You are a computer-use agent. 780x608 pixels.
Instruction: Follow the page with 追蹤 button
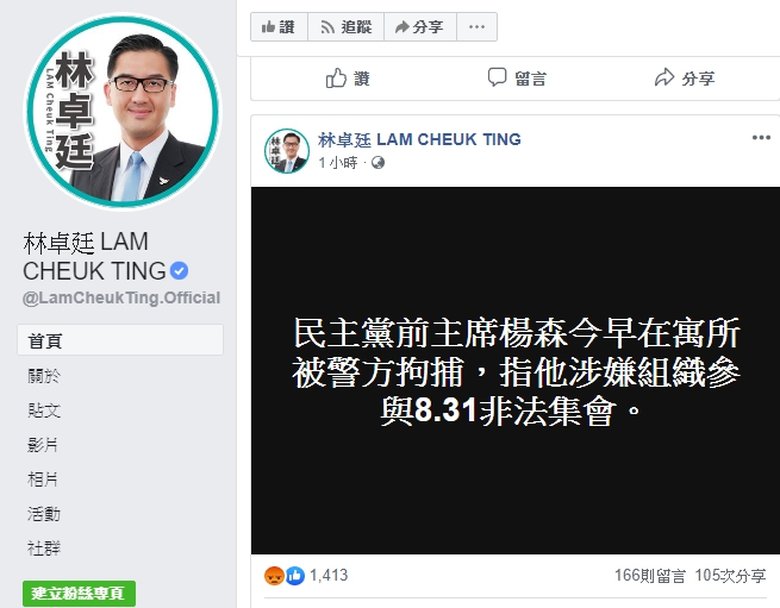tap(346, 27)
